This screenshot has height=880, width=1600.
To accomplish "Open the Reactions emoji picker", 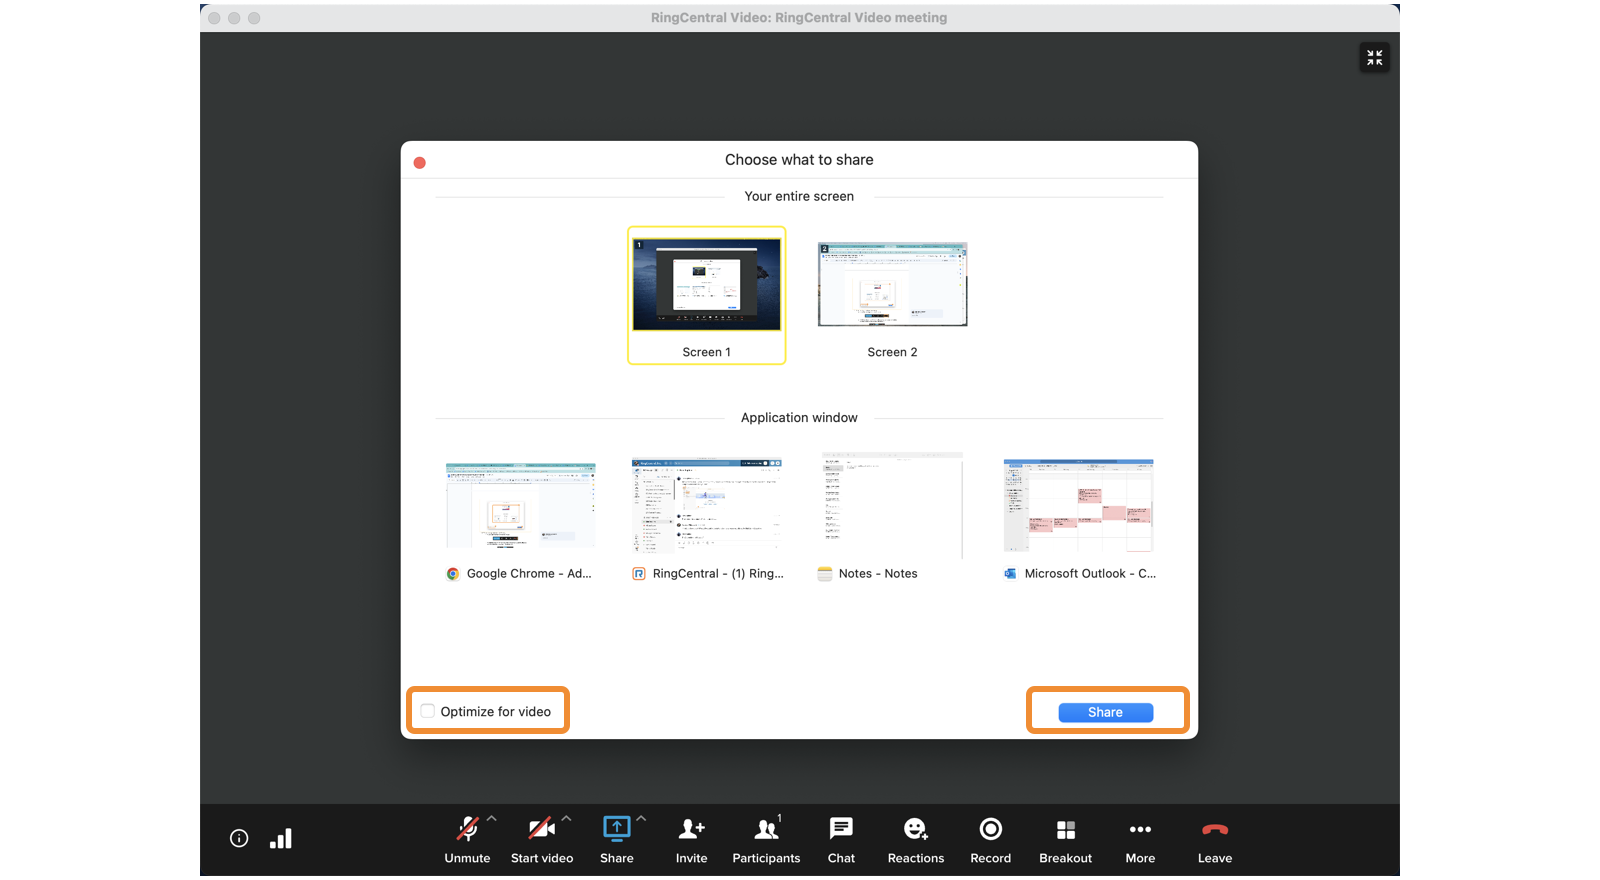I will coord(915,829).
